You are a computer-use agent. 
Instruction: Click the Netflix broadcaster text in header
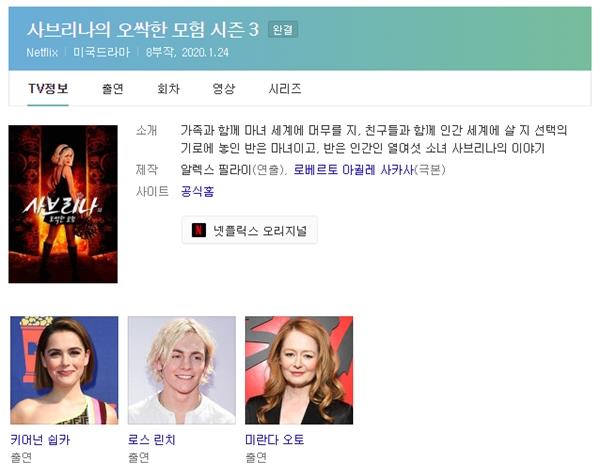(x=42, y=52)
